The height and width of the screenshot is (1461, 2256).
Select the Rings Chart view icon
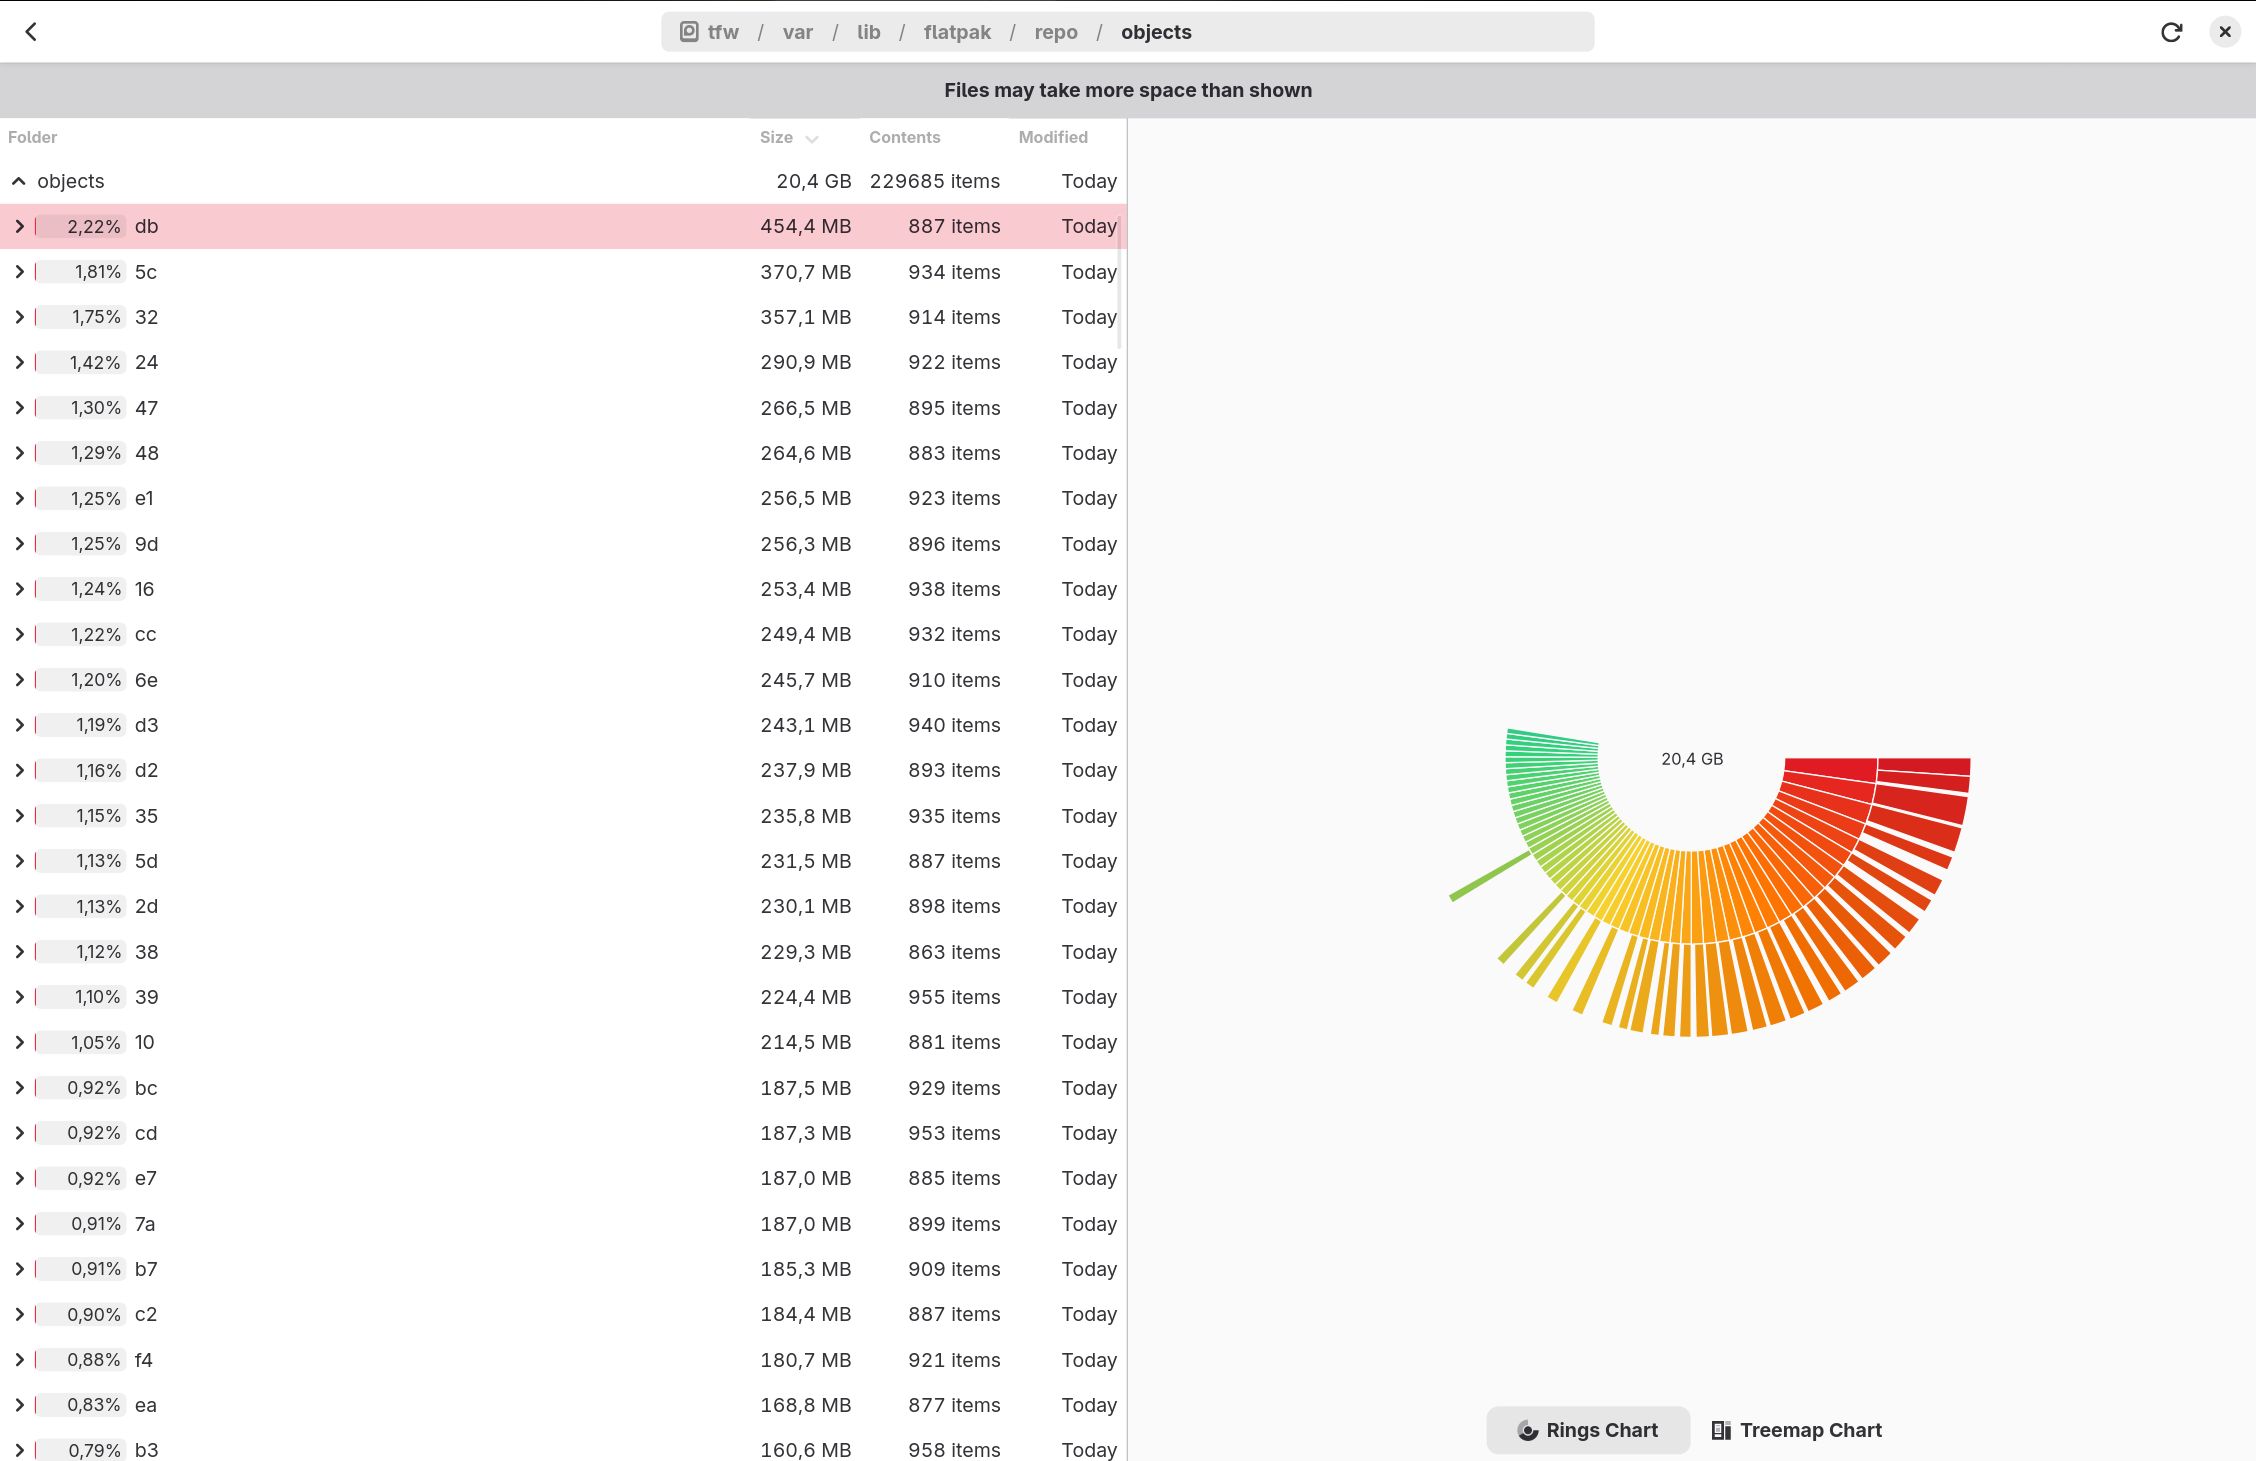[x=1529, y=1430]
